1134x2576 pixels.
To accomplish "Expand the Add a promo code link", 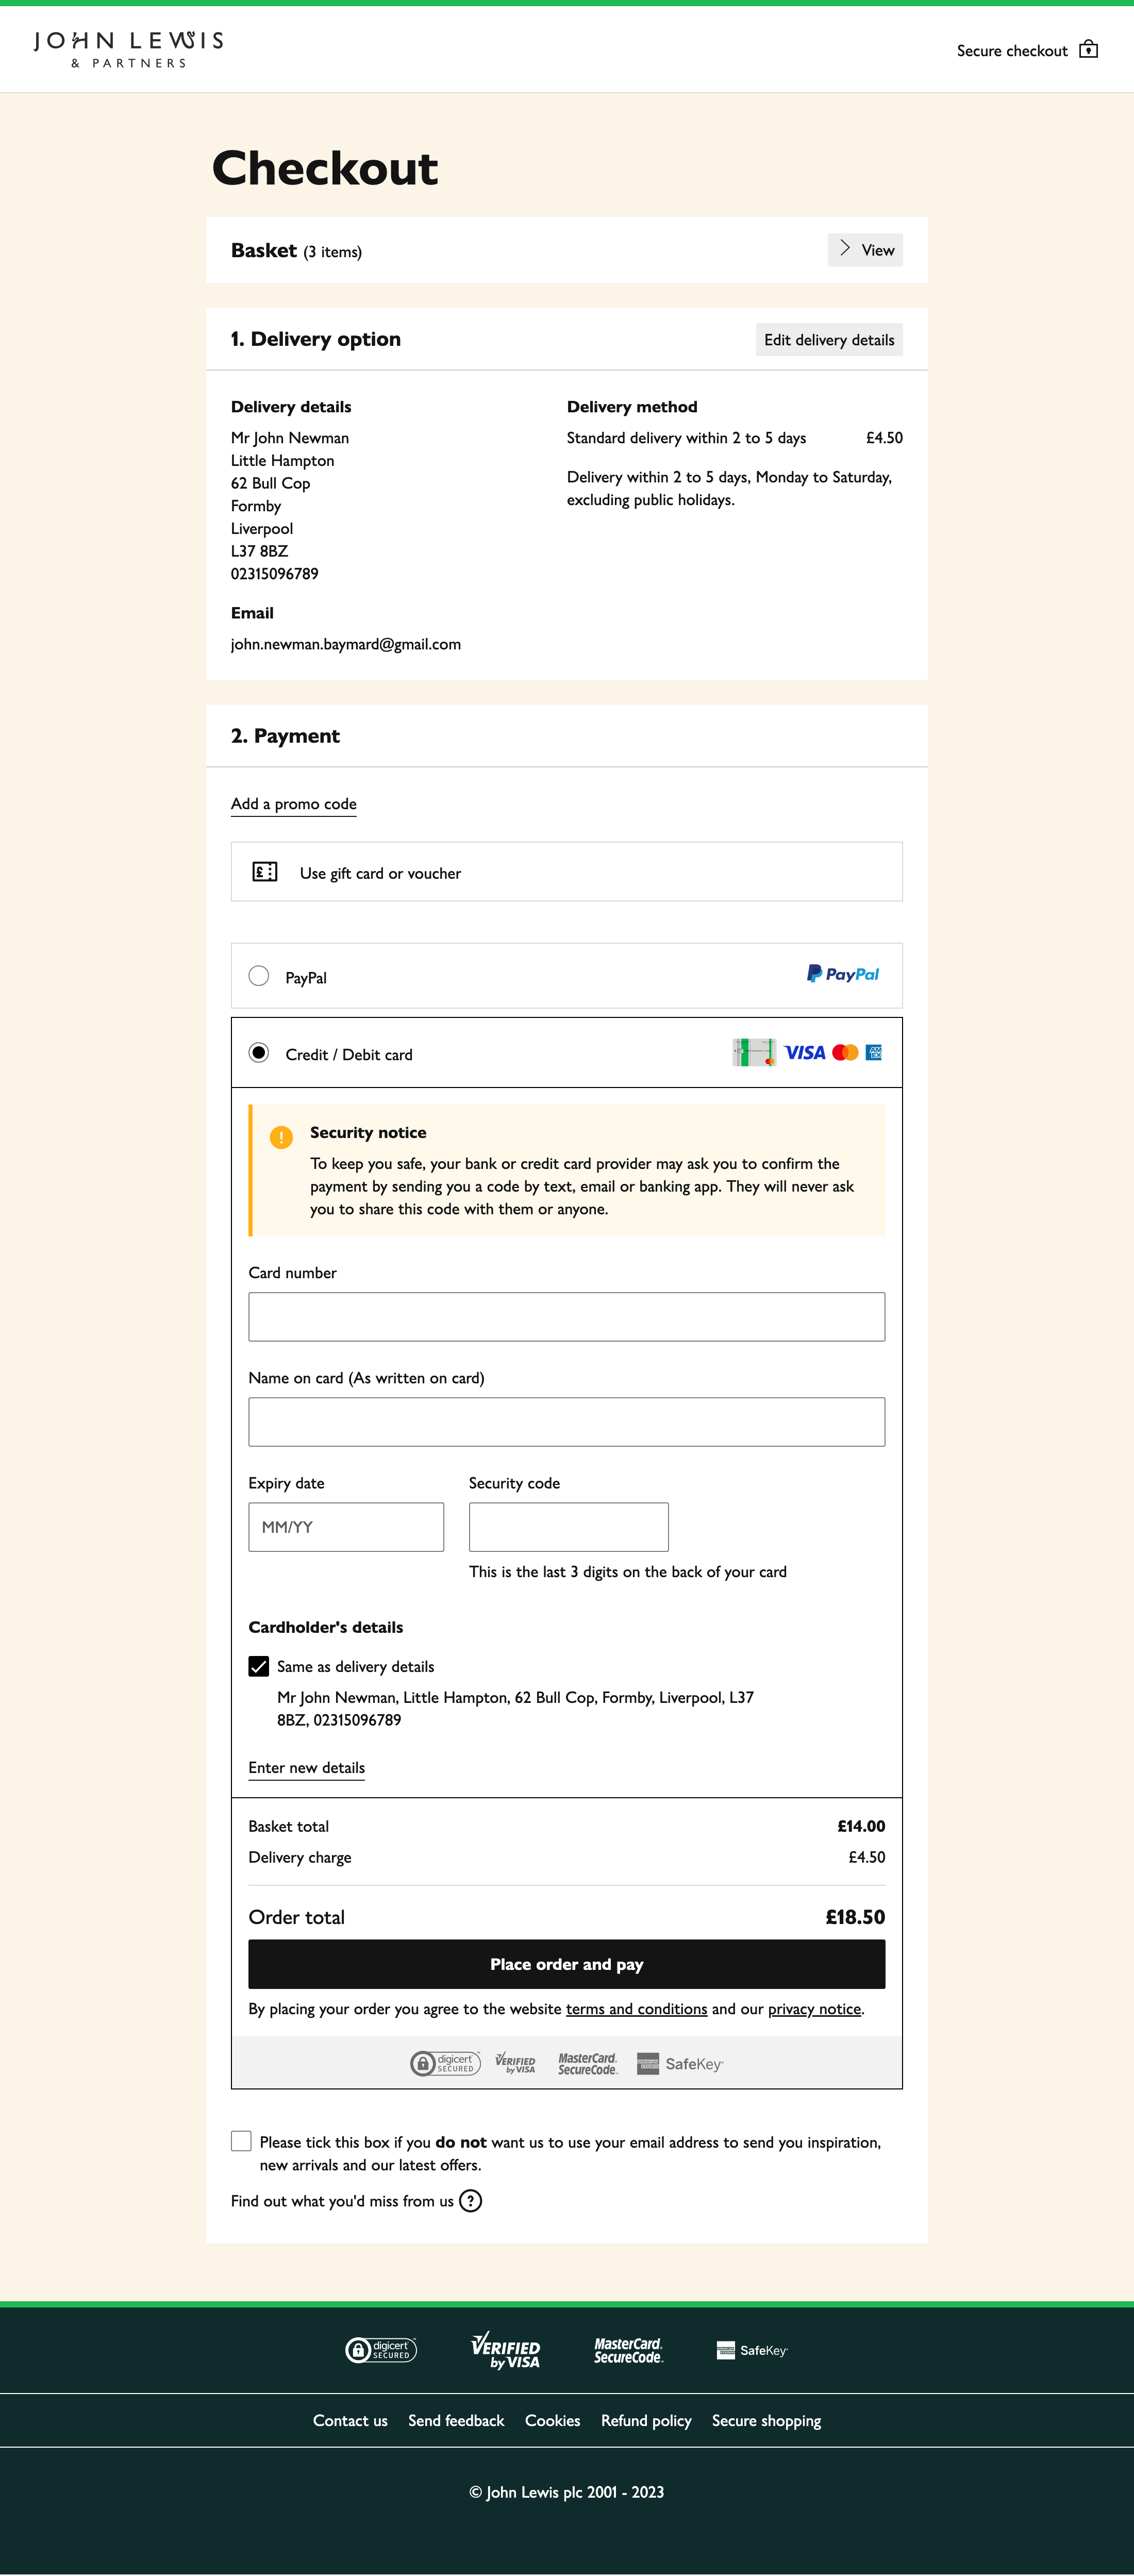I will pyautogui.click(x=293, y=804).
